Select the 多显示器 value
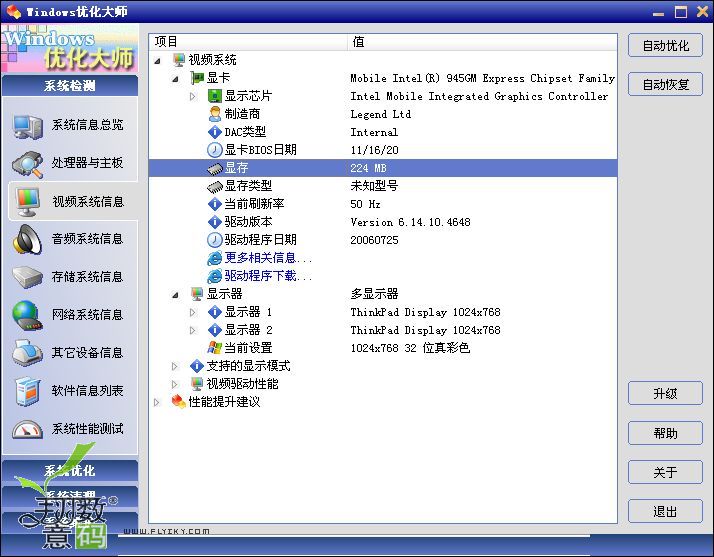The image size is (714, 557). (374, 294)
